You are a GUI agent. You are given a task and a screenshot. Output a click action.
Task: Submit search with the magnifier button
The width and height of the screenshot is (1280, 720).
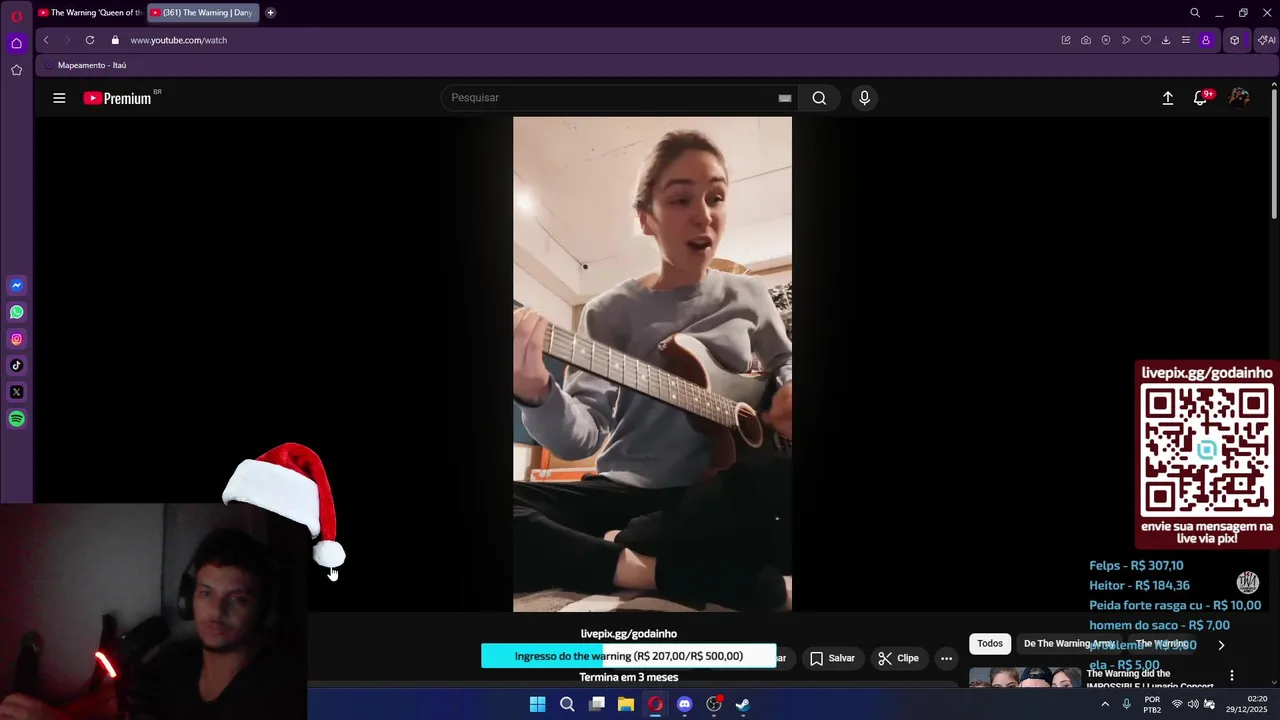(x=819, y=98)
